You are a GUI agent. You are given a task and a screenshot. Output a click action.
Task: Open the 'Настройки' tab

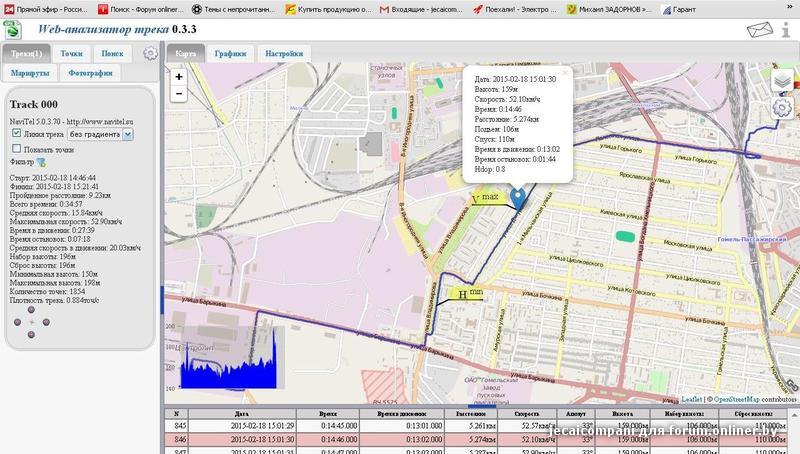[x=284, y=54]
